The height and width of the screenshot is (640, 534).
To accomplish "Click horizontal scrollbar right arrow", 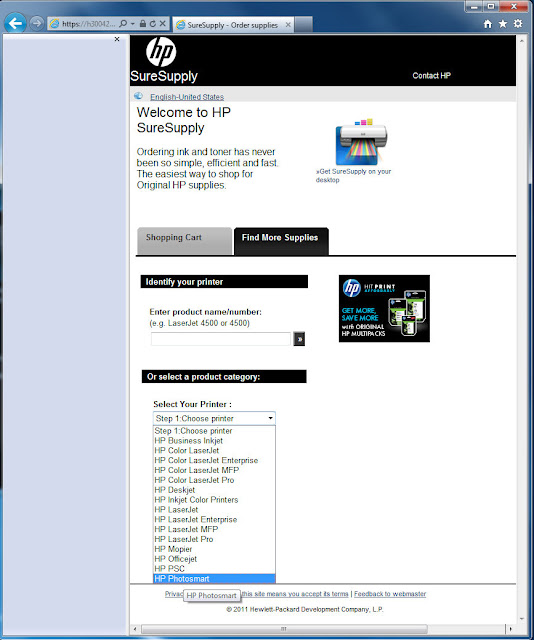I will click(511, 629).
